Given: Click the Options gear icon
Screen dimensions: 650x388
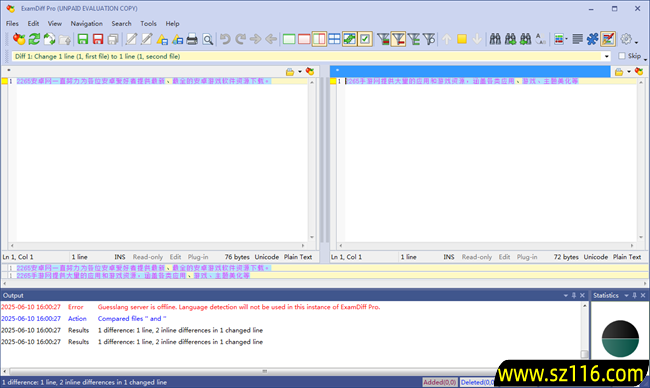Looking at the screenshot, I should (x=626, y=39).
